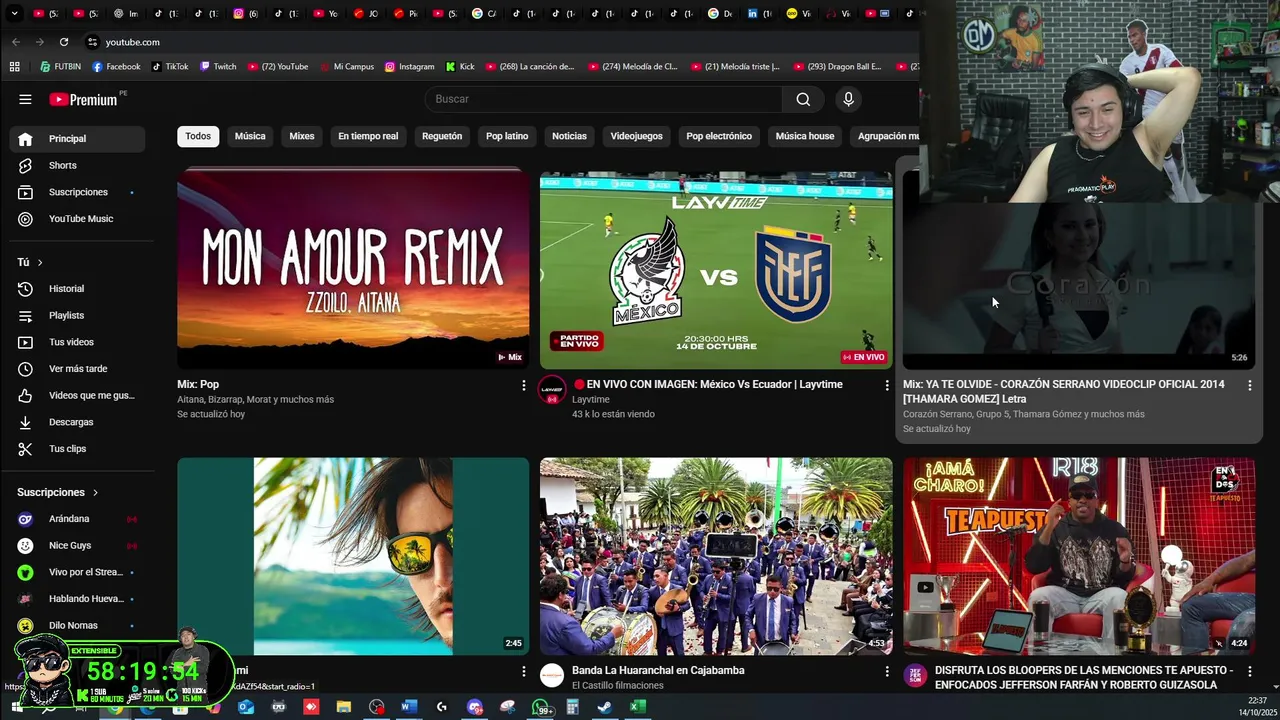Open the tab search dropdown arrow
The width and height of the screenshot is (1280, 720).
click(x=14, y=14)
